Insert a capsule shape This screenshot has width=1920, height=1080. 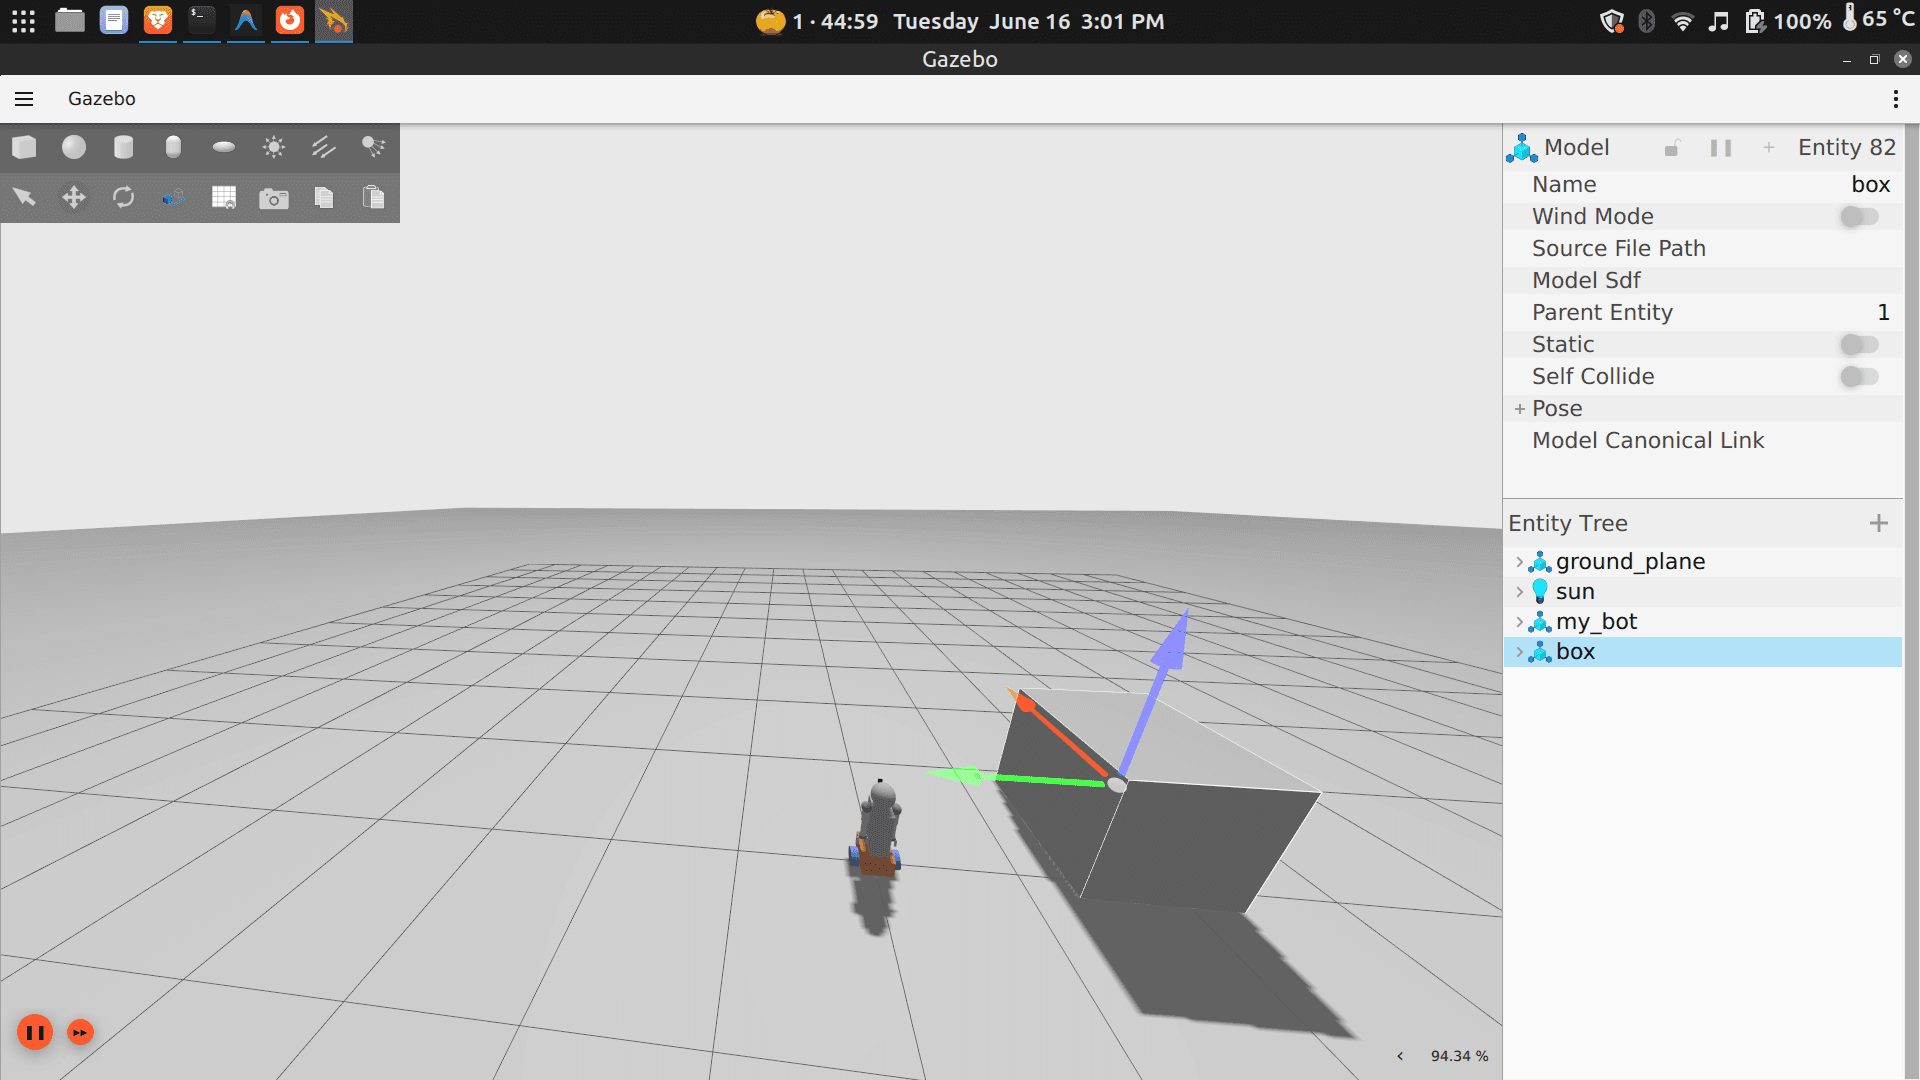[x=173, y=148]
